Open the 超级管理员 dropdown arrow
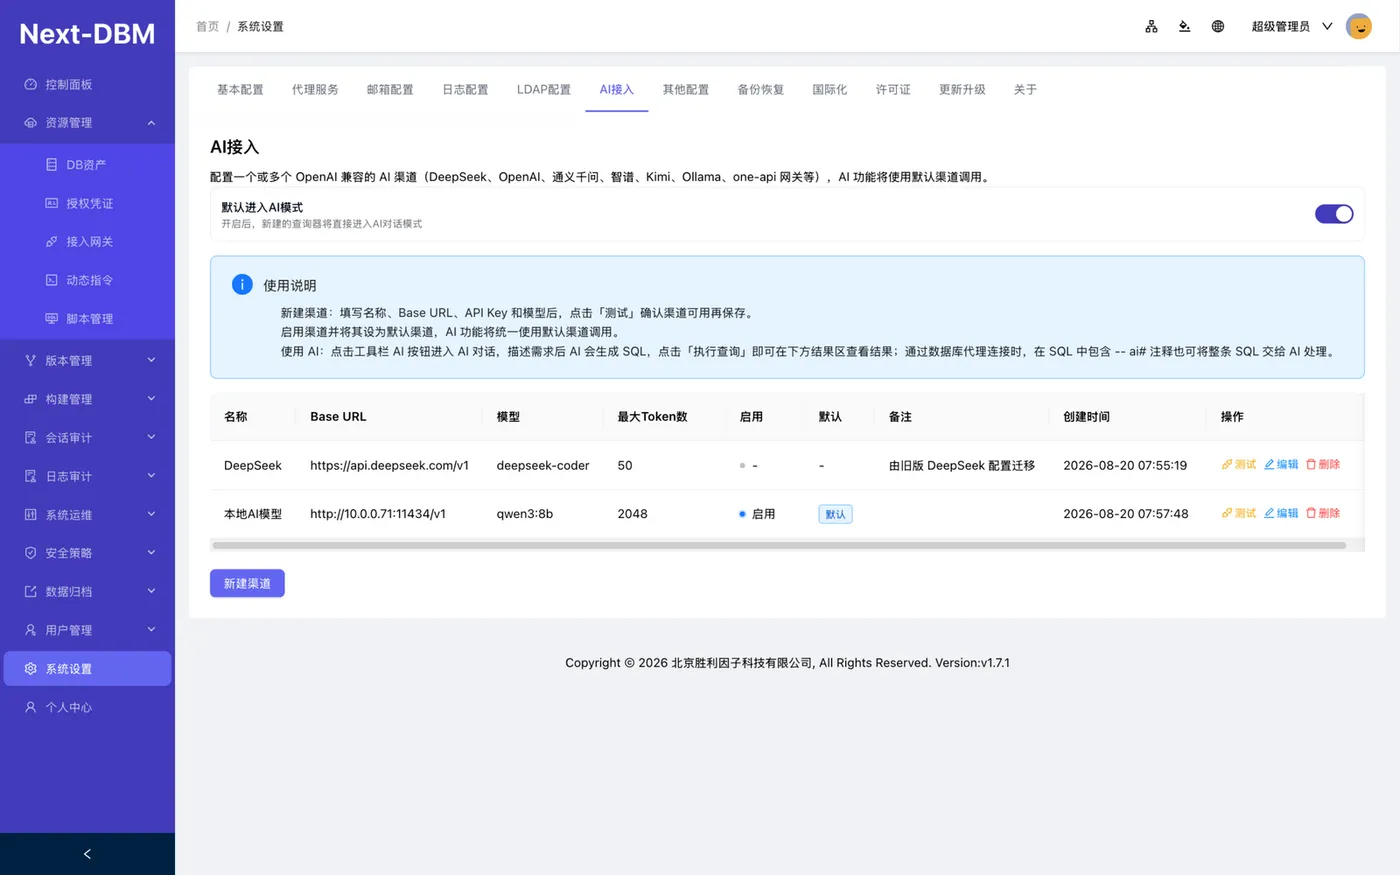 pos(1327,27)
